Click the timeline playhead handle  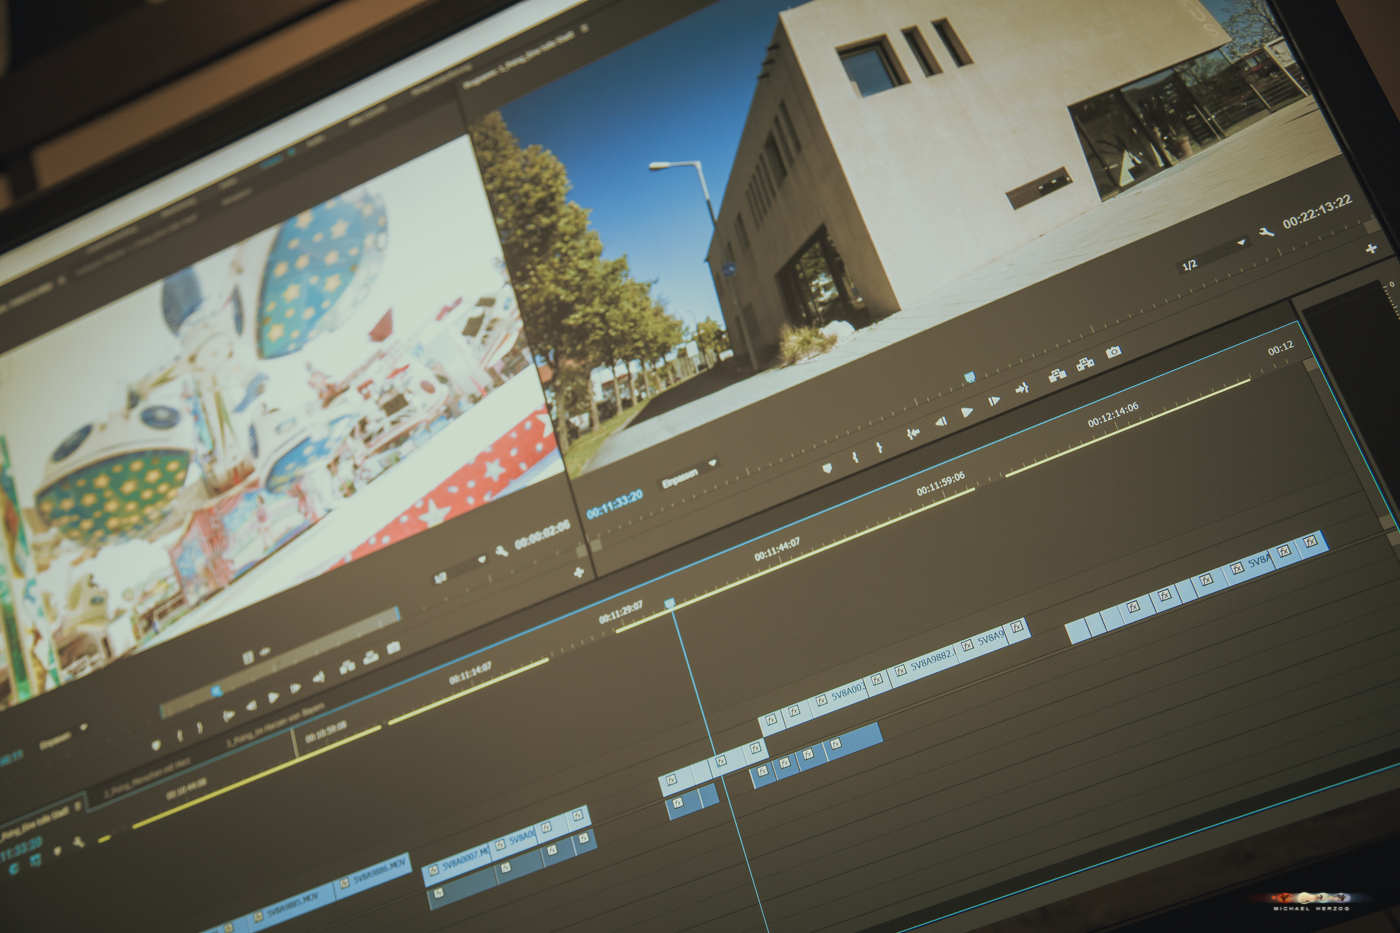pyautogui.click(x=670, y=603)
